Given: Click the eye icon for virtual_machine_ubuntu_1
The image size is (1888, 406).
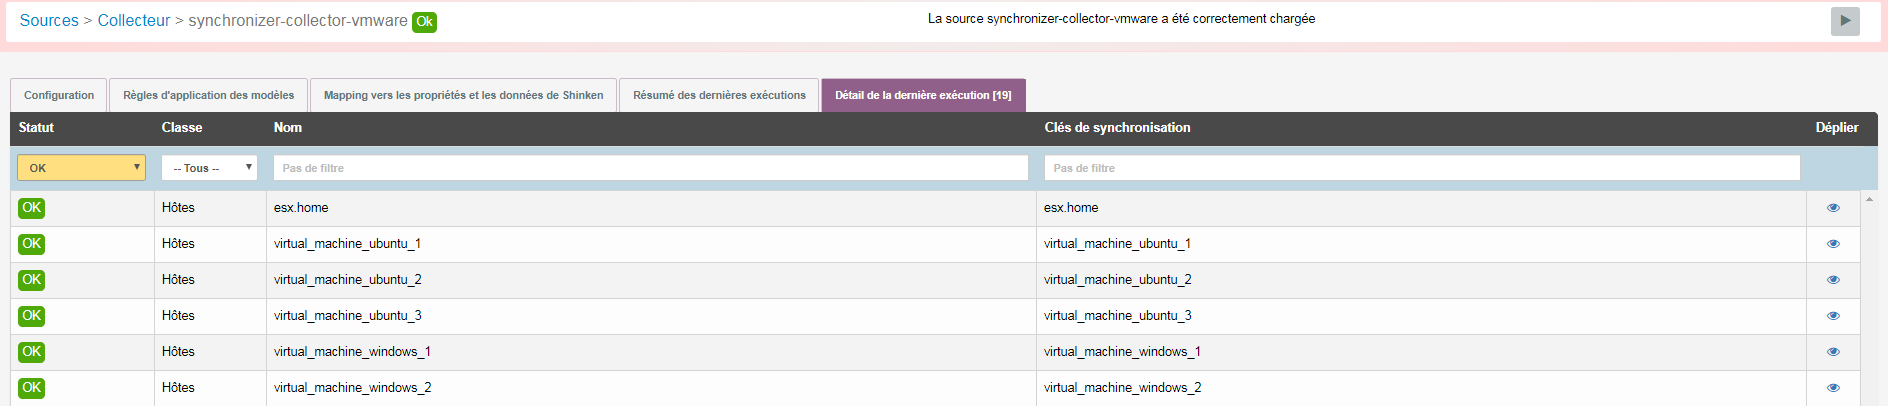Looking at the screenshot, I should pos(1833,244).
